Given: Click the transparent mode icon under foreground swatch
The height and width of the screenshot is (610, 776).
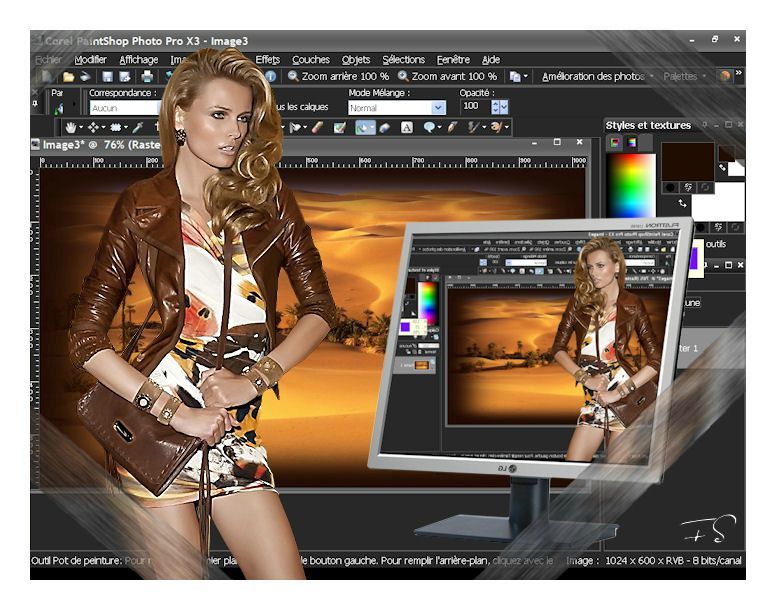Looking at the screenshot, I should tap(705, 187).
